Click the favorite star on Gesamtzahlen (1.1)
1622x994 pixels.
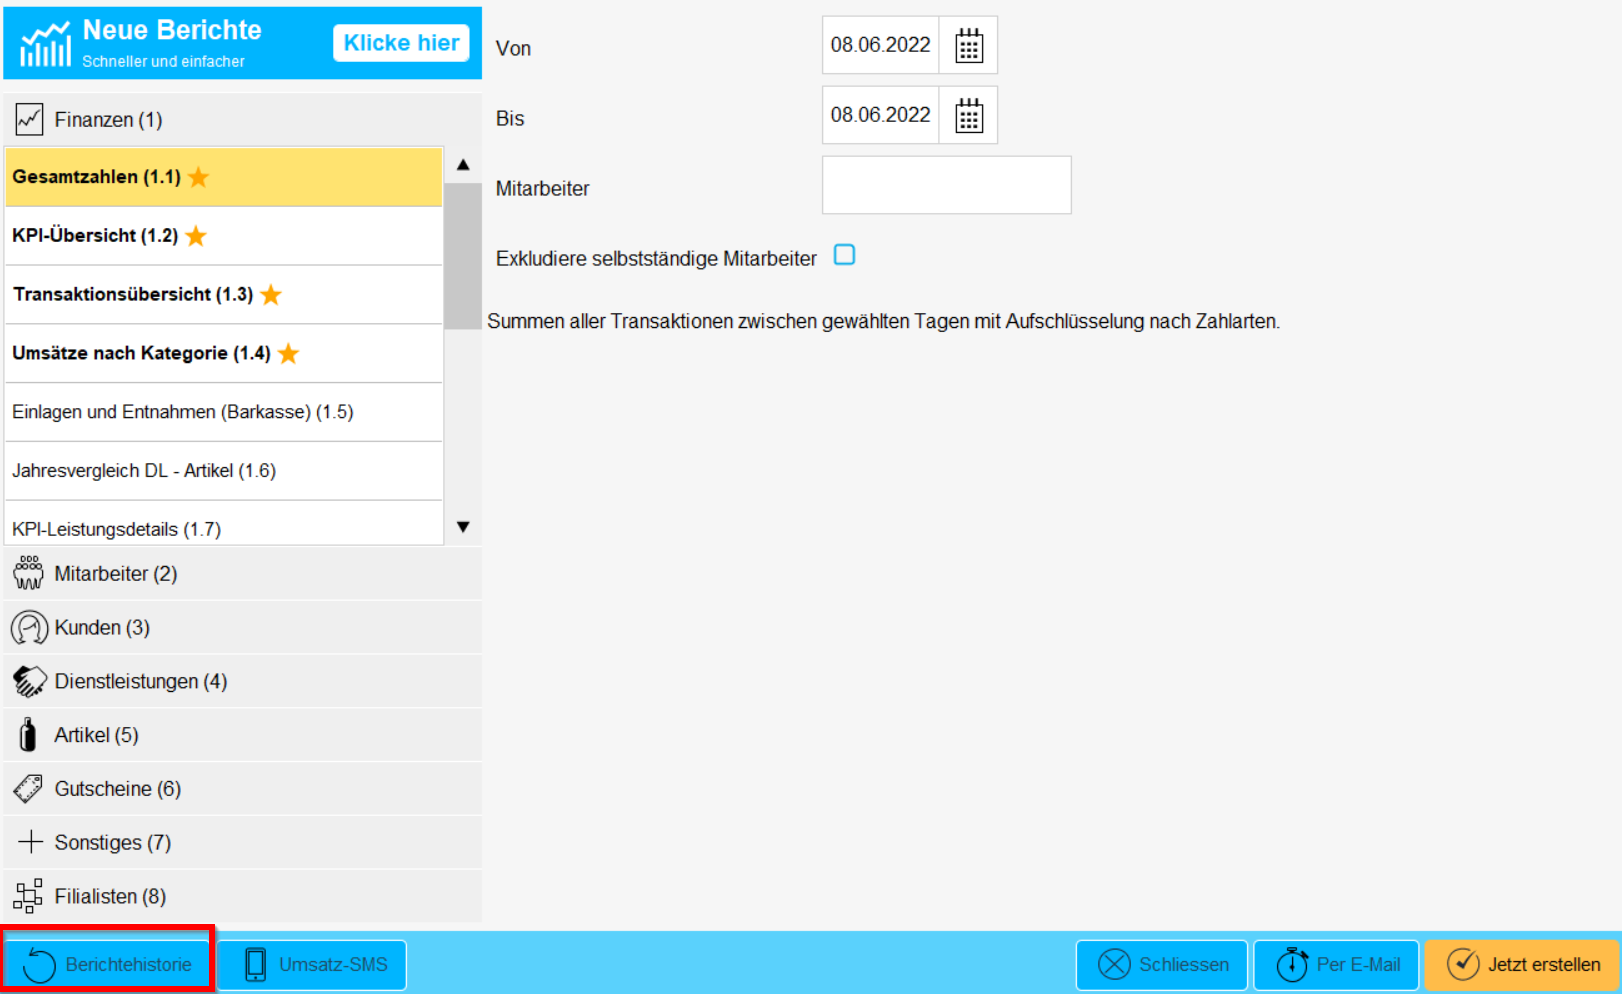click(x=199, y=177)
